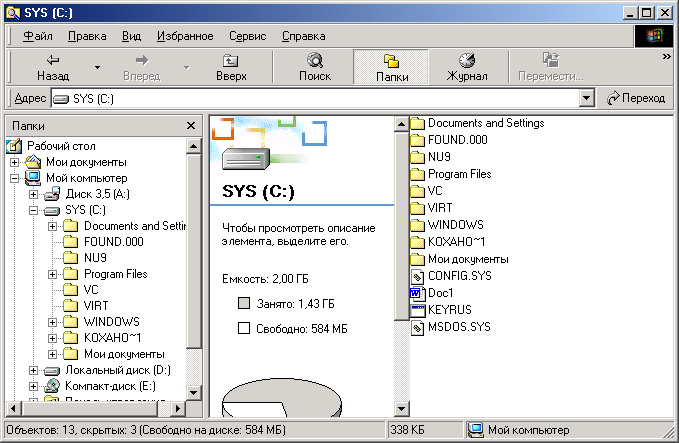Select the Компакт-диск (E:) CD icon
The height and width of the screenshot is (443, 679).
[x=52, y=386]
